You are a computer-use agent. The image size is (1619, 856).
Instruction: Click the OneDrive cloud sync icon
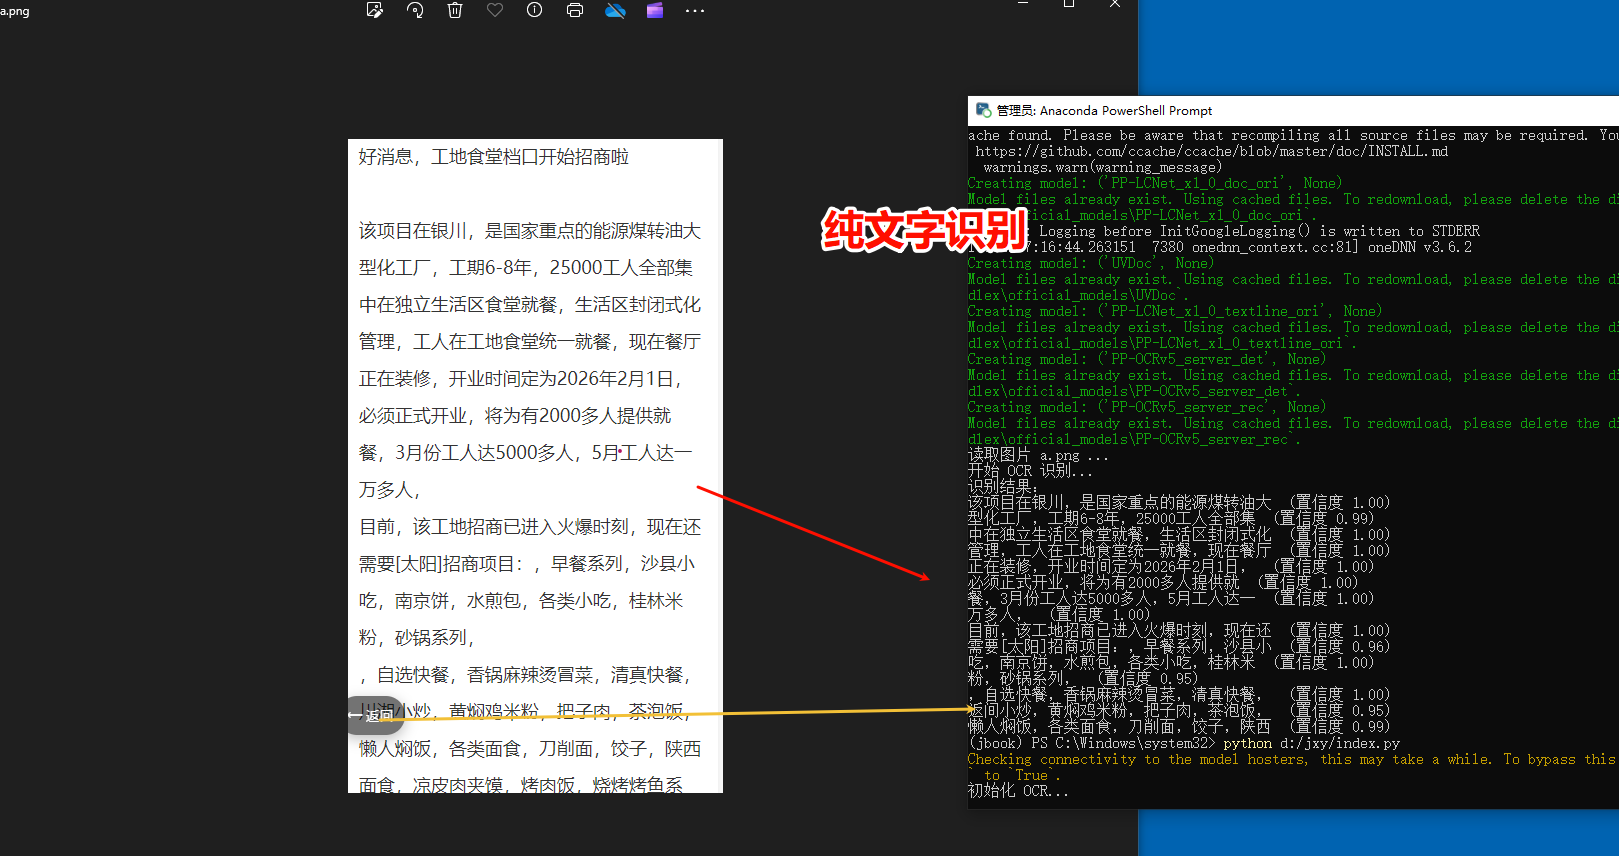point(615,10)
